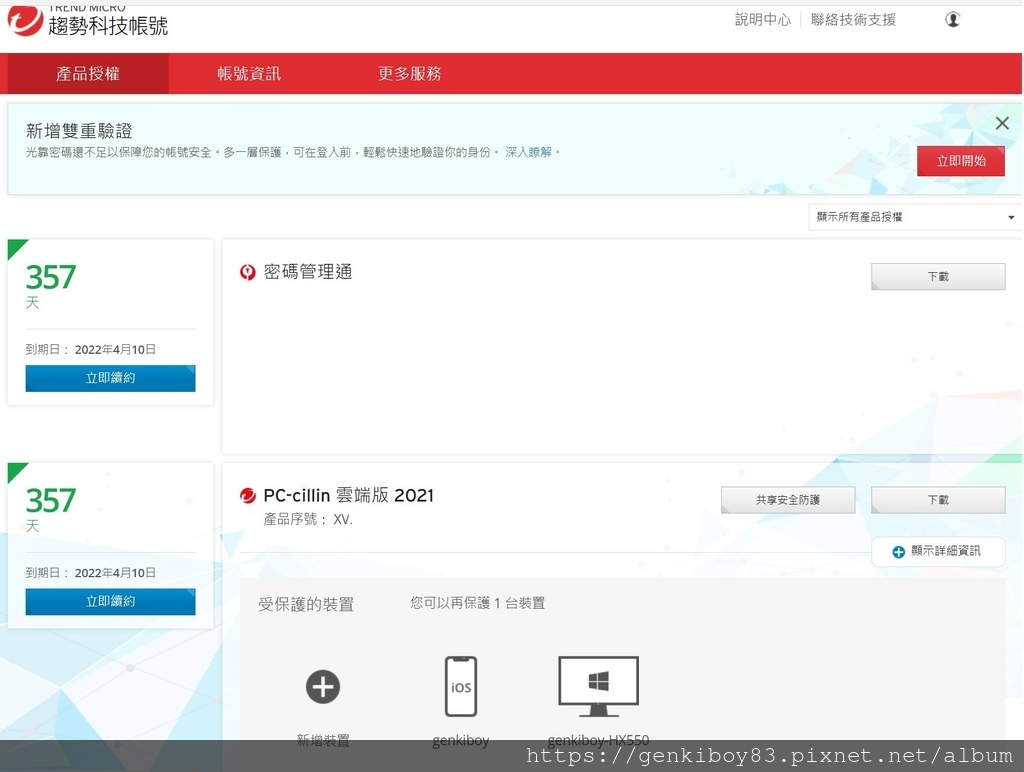
Task: Open the user account profile icon
Action: coord(953,20)
